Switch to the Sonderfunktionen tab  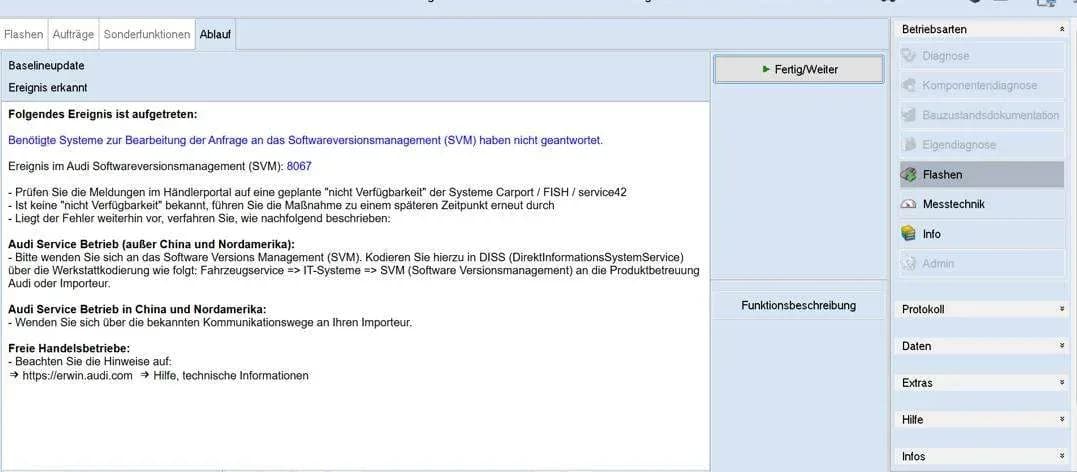(x=147, y=34)
